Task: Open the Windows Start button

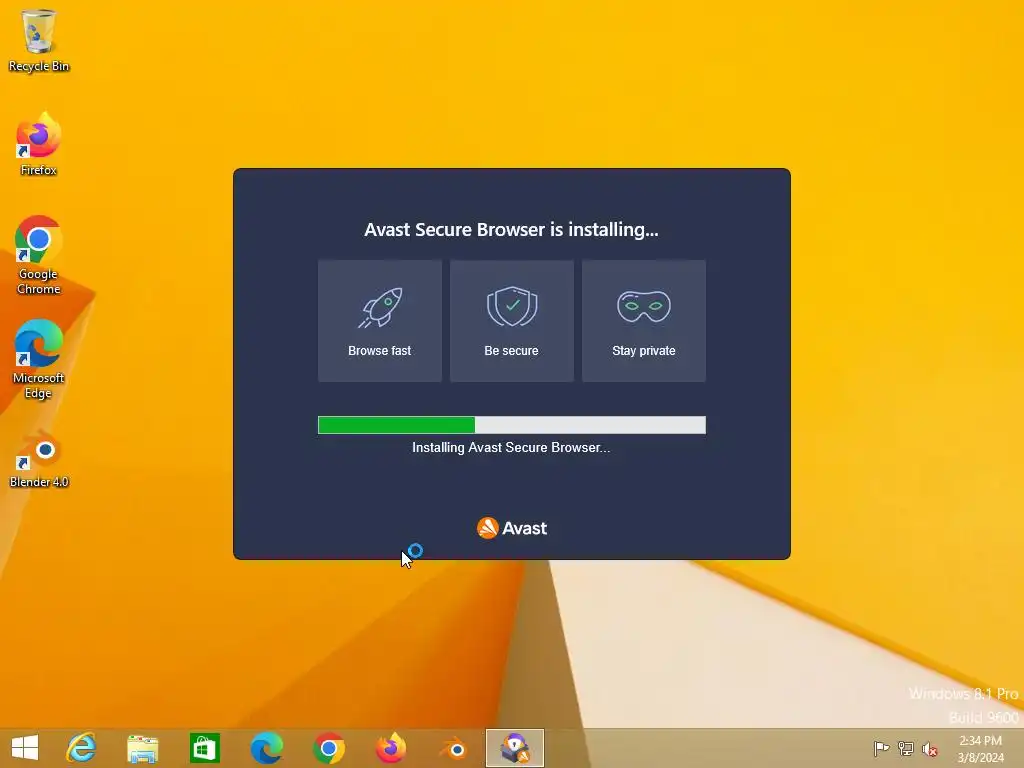Action: [25, 748]
